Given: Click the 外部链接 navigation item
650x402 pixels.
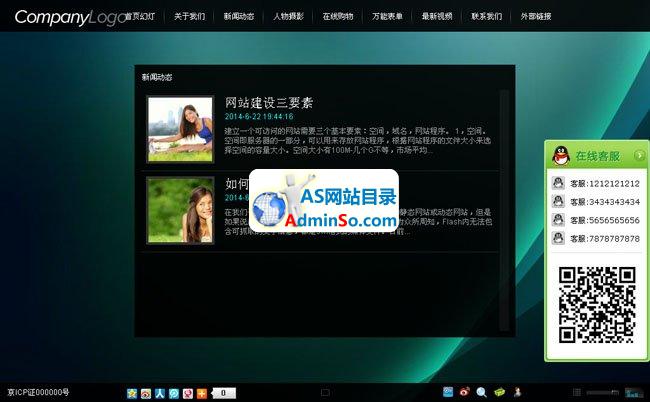Looking at the screenshot, I should tap(536, 16).
